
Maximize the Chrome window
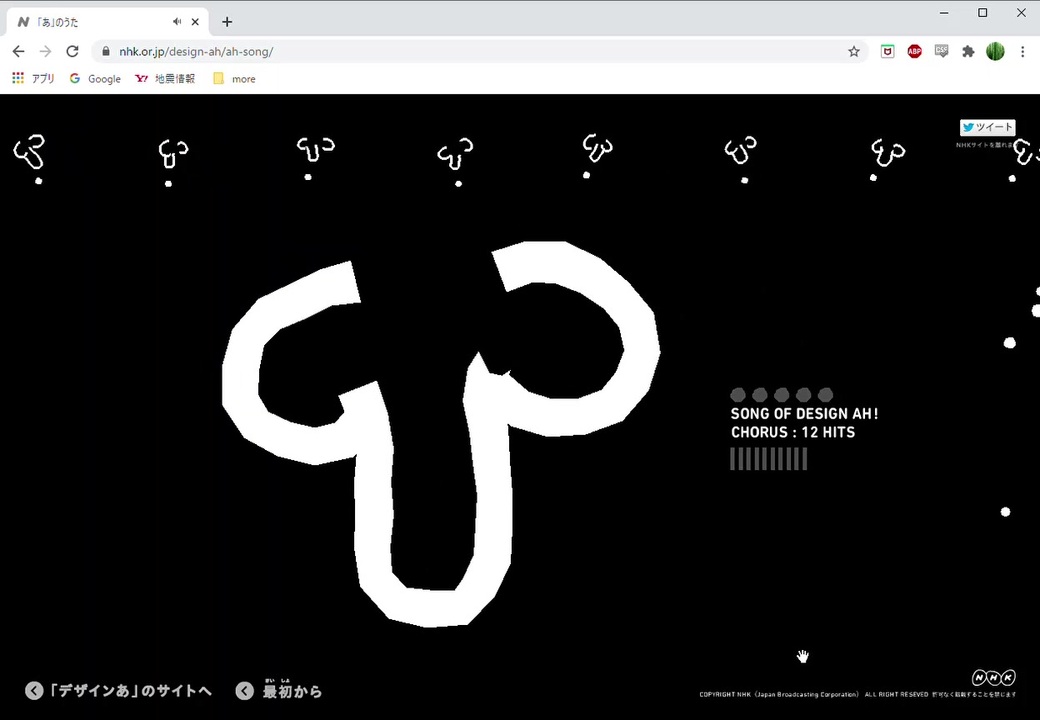point(983,13)
